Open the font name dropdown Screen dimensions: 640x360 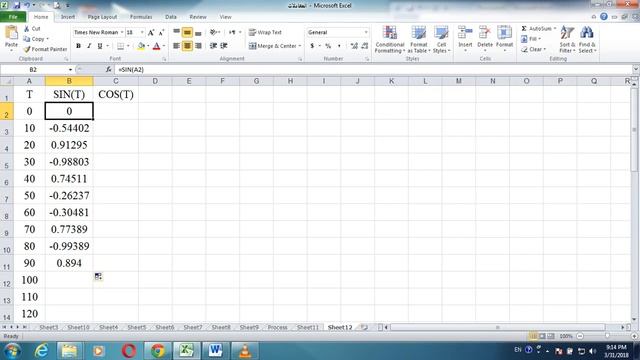122,32
